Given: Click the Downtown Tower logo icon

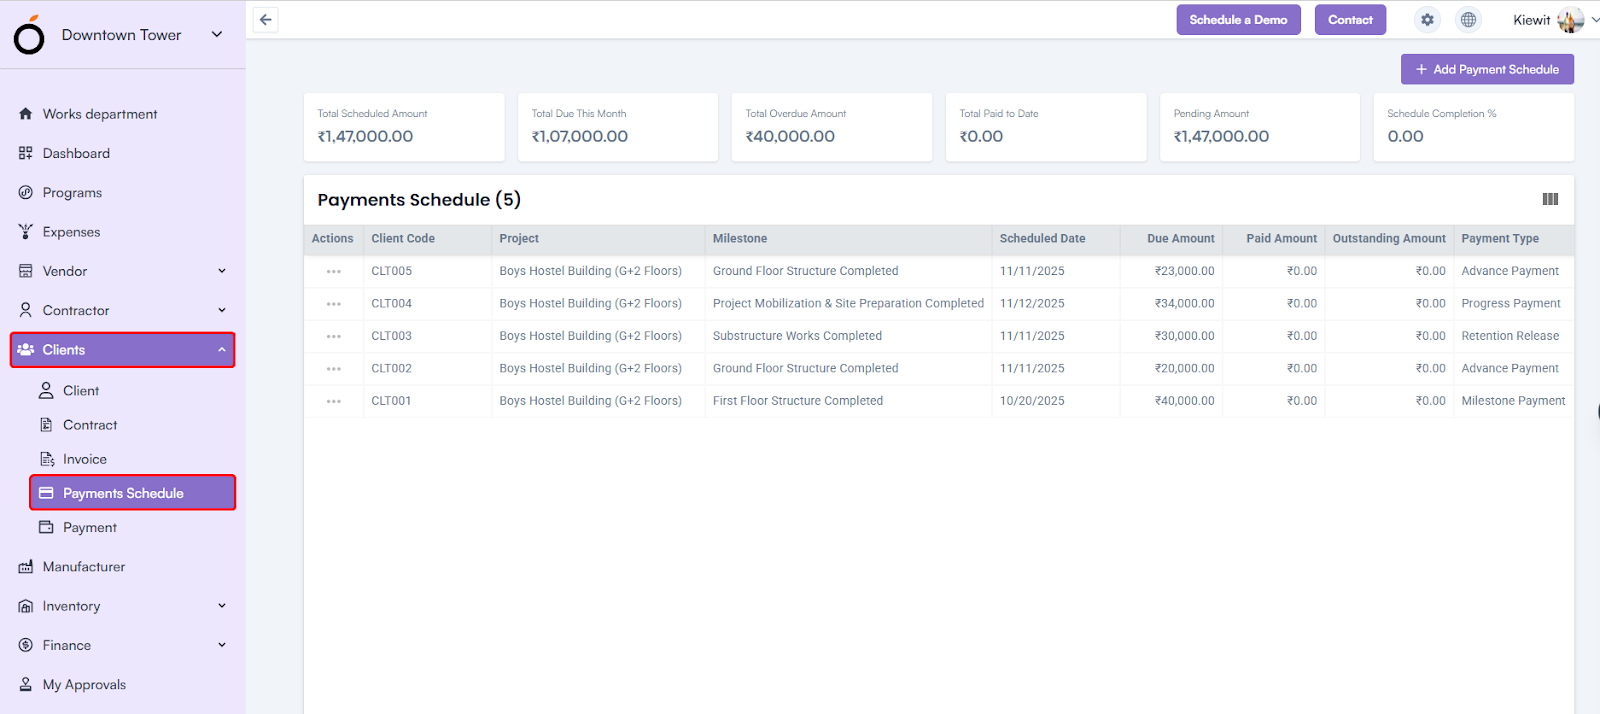Looking at the screenshot, I should [x=29, y=36].
